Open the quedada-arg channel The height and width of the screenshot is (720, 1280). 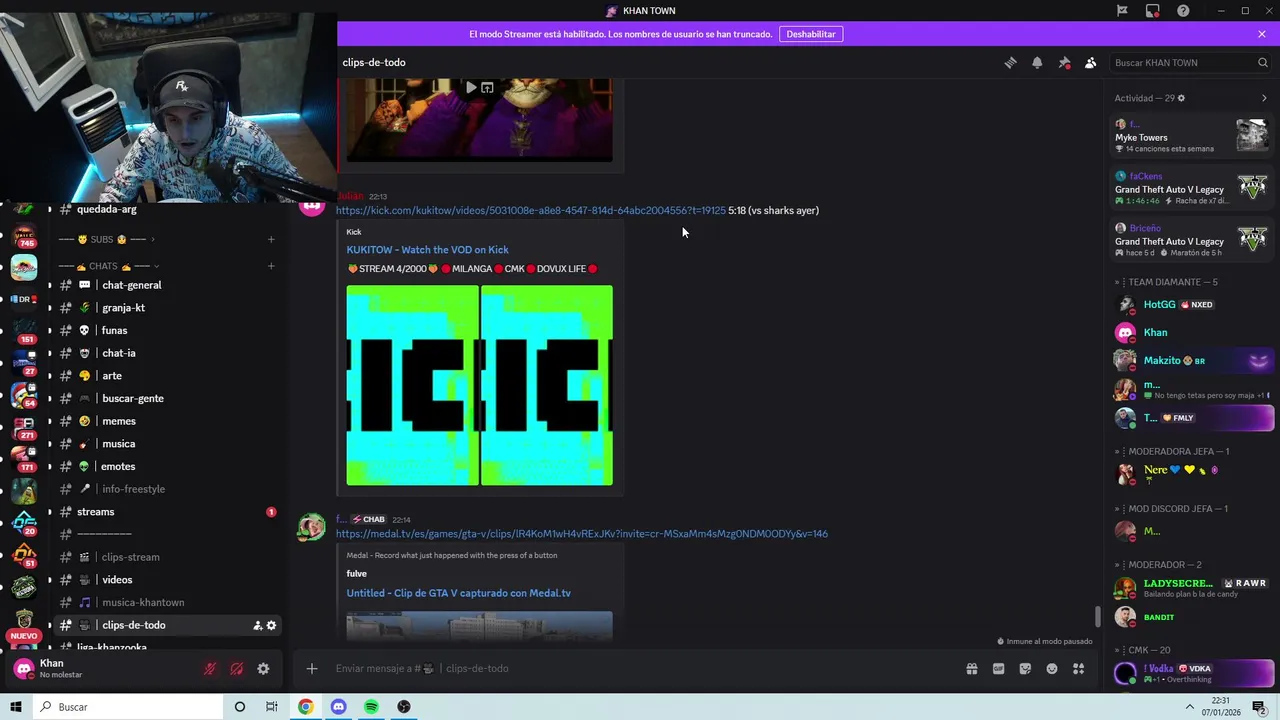168,209
